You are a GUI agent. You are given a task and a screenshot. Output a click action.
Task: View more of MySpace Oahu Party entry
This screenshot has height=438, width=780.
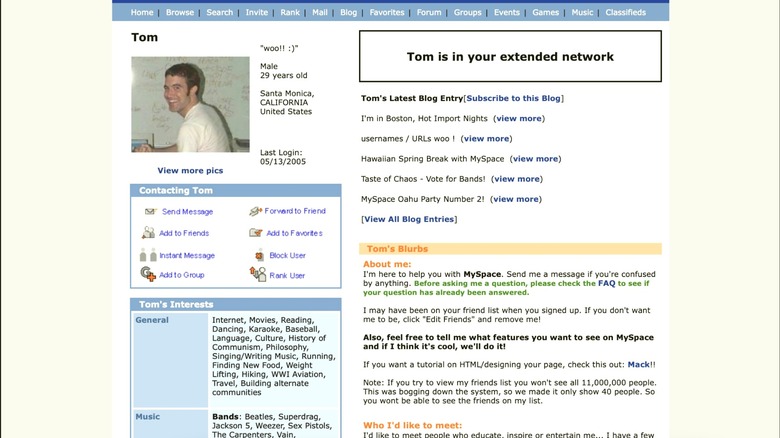(x=516, y=199)
